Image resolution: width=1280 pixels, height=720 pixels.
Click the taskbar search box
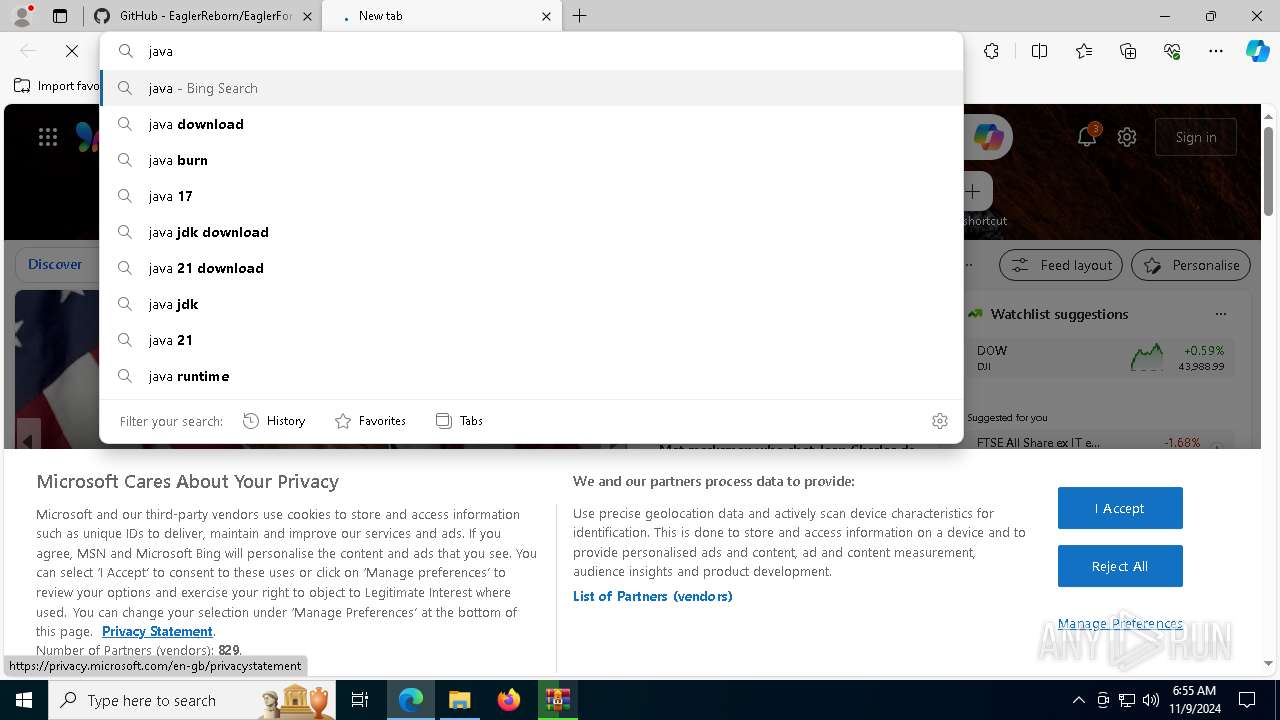pos(193,700)
